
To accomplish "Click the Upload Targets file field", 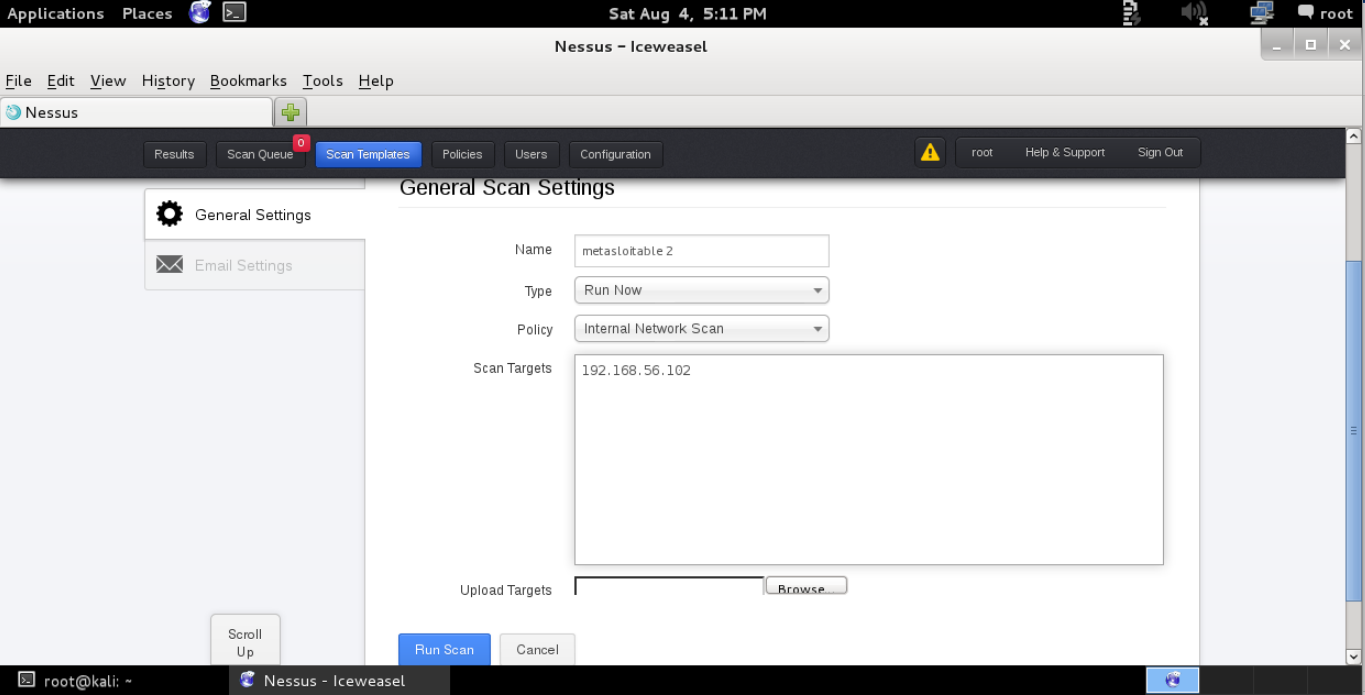I will point(669,587).
